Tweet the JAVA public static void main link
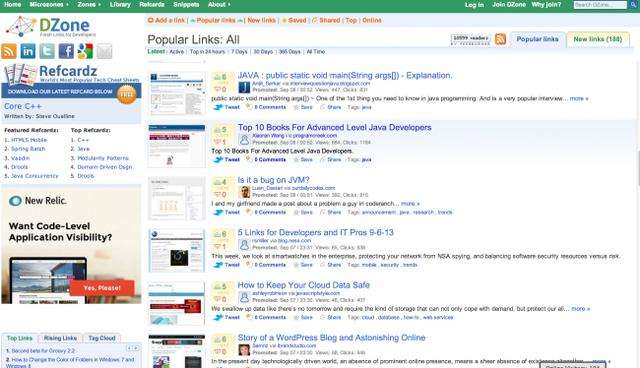 click(x=227, y=107)
